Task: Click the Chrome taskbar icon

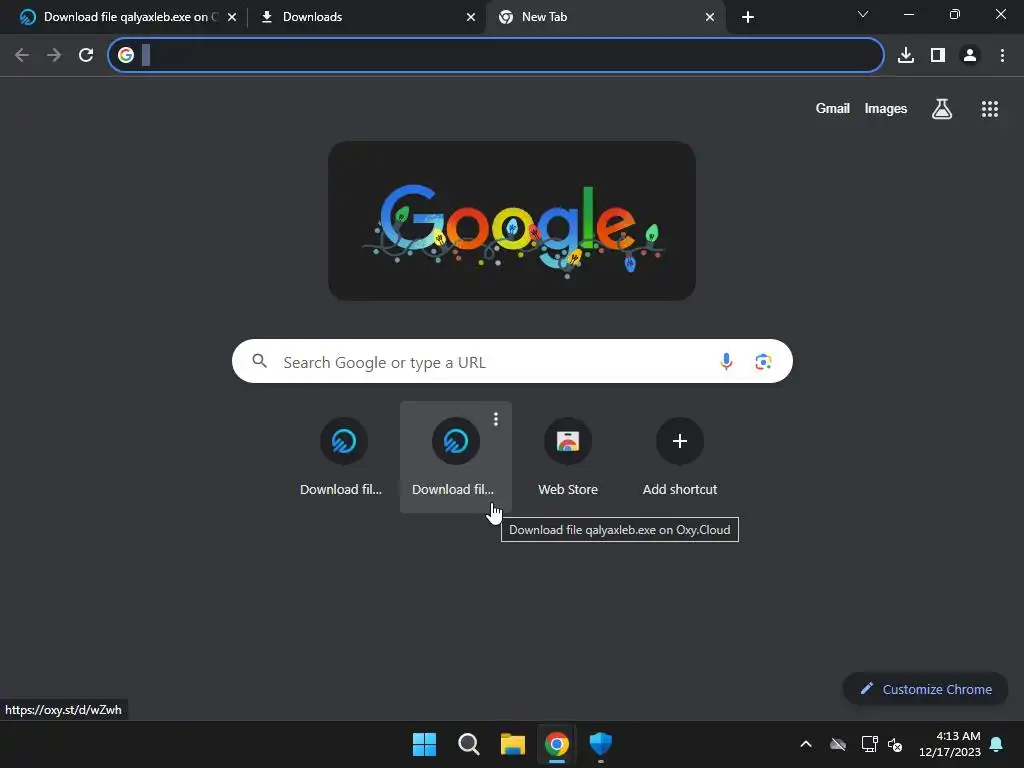Action: pyautogui.click(x=557, y=744)
